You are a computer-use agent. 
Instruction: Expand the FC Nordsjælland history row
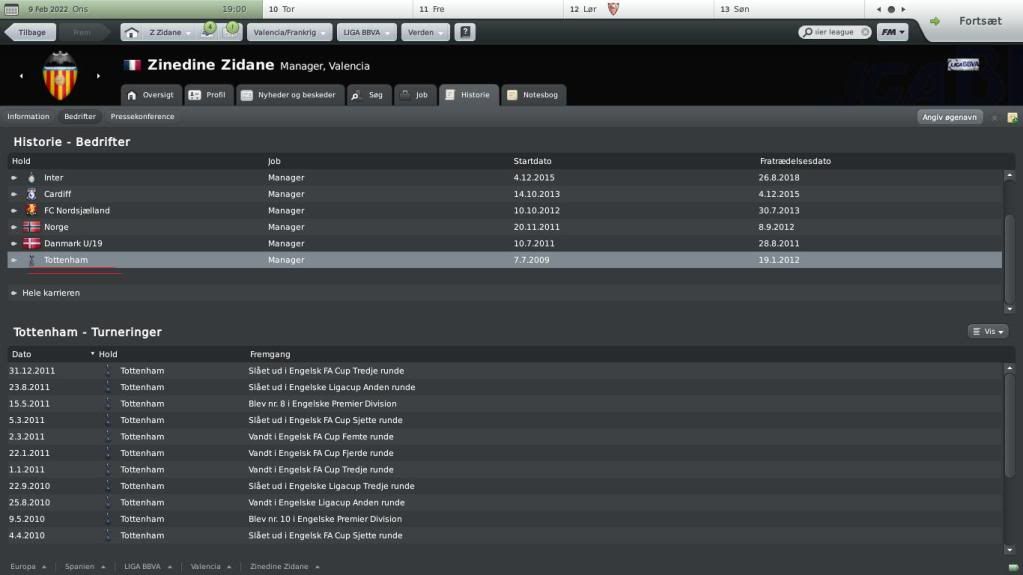tap(14, 210)
